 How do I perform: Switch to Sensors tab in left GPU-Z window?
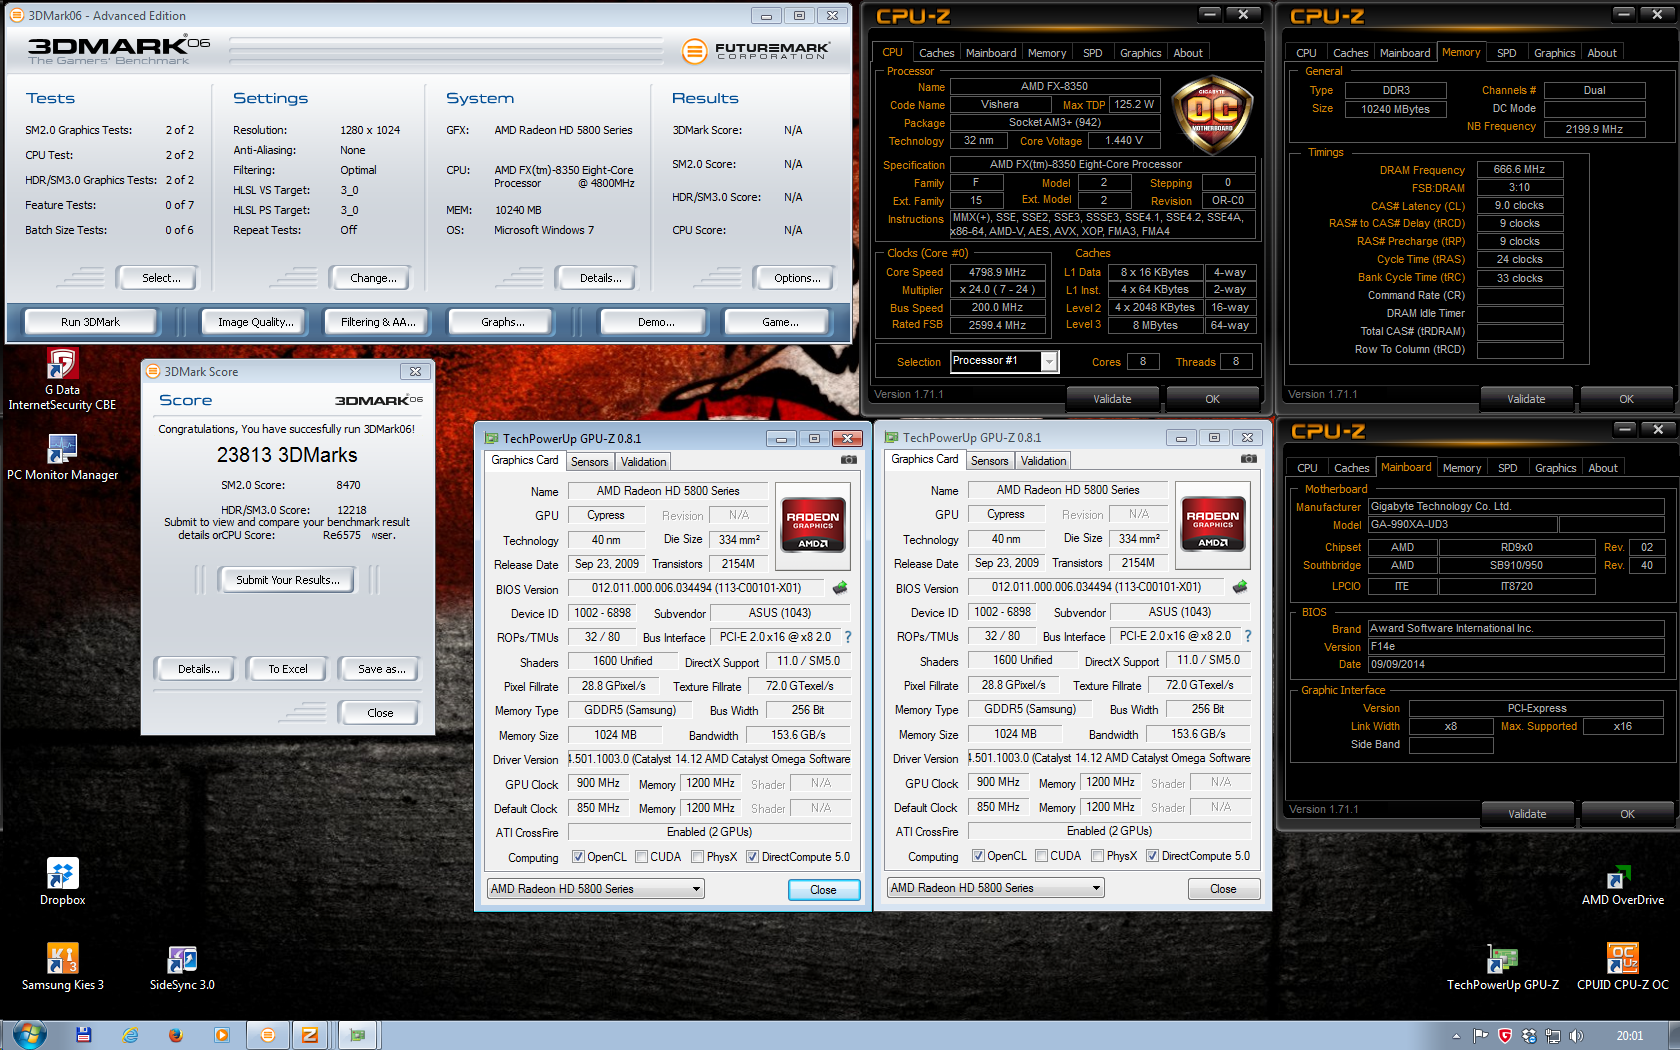coord(589,462)
